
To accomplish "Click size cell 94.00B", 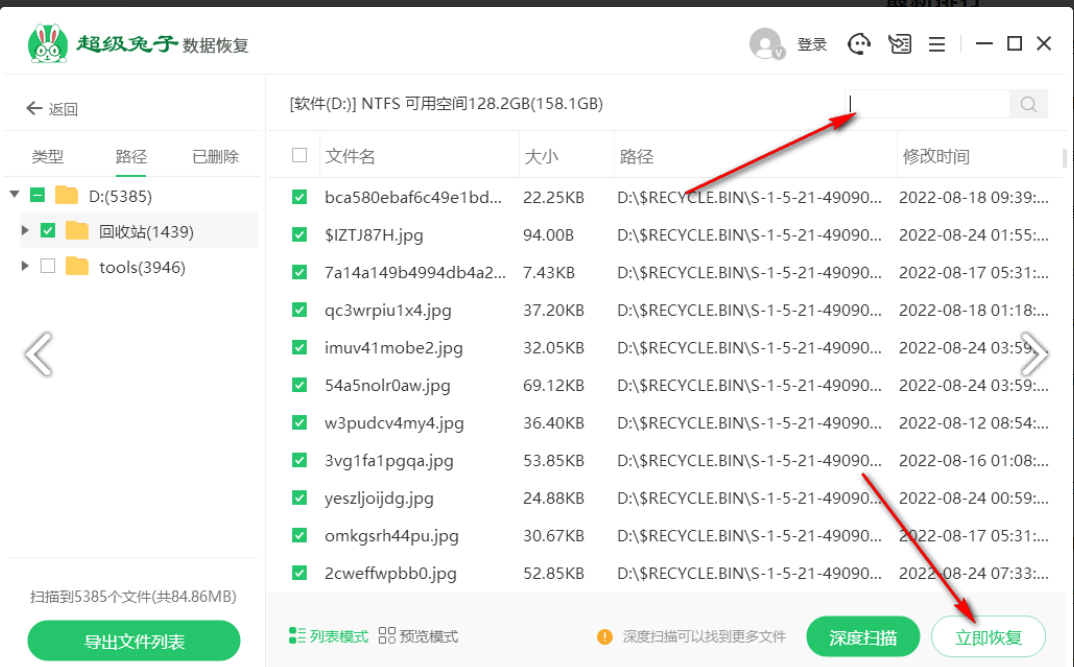I will (x=548, y=235).
